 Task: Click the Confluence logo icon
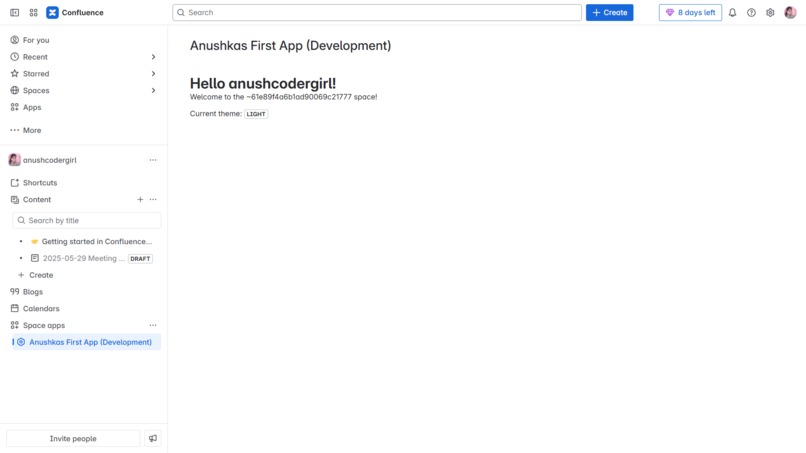point(52,12)
